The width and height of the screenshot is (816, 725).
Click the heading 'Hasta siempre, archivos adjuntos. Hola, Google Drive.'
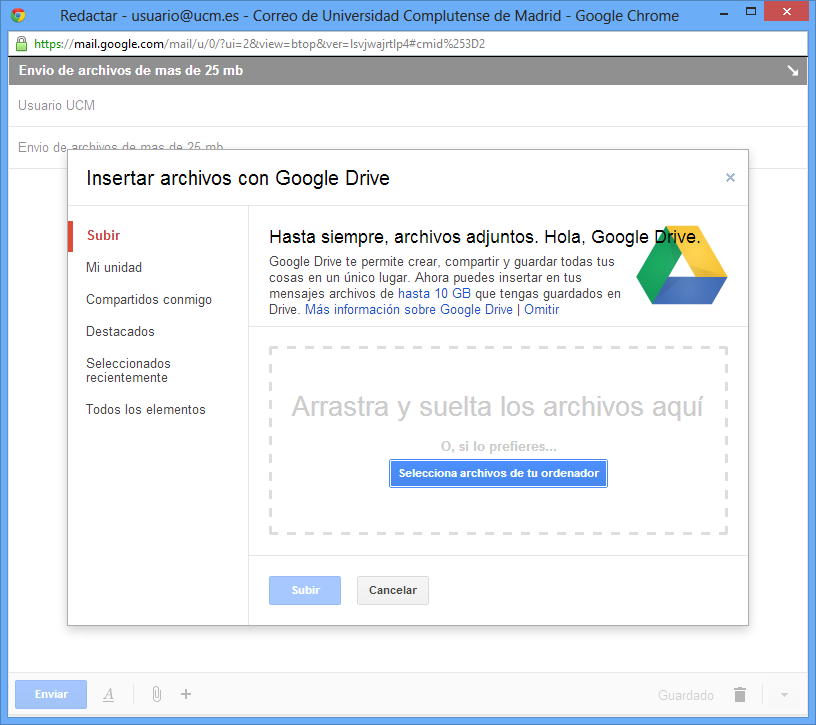[484, 237]
